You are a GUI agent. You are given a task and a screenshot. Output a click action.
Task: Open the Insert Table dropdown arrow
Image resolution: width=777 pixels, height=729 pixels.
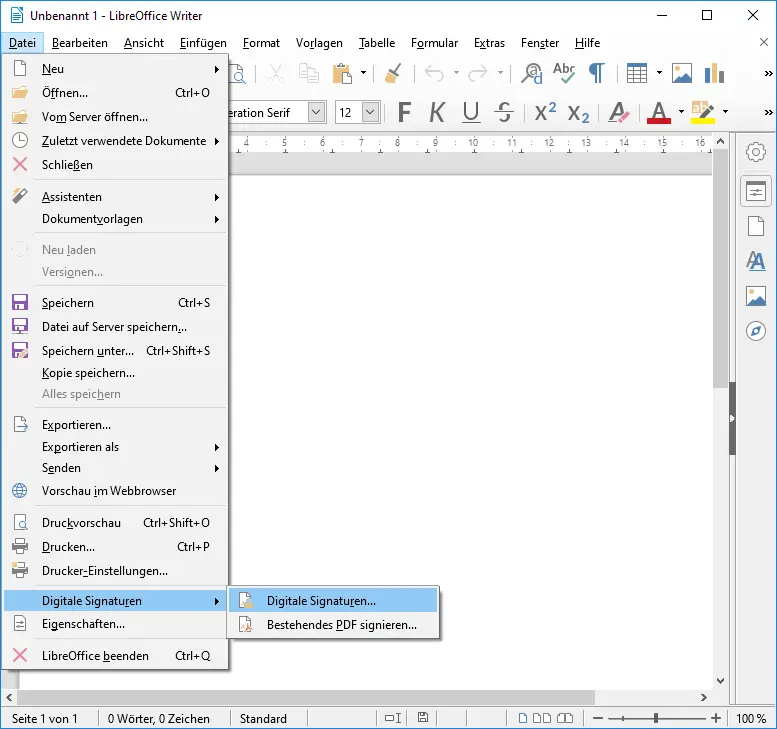(659, 73)
